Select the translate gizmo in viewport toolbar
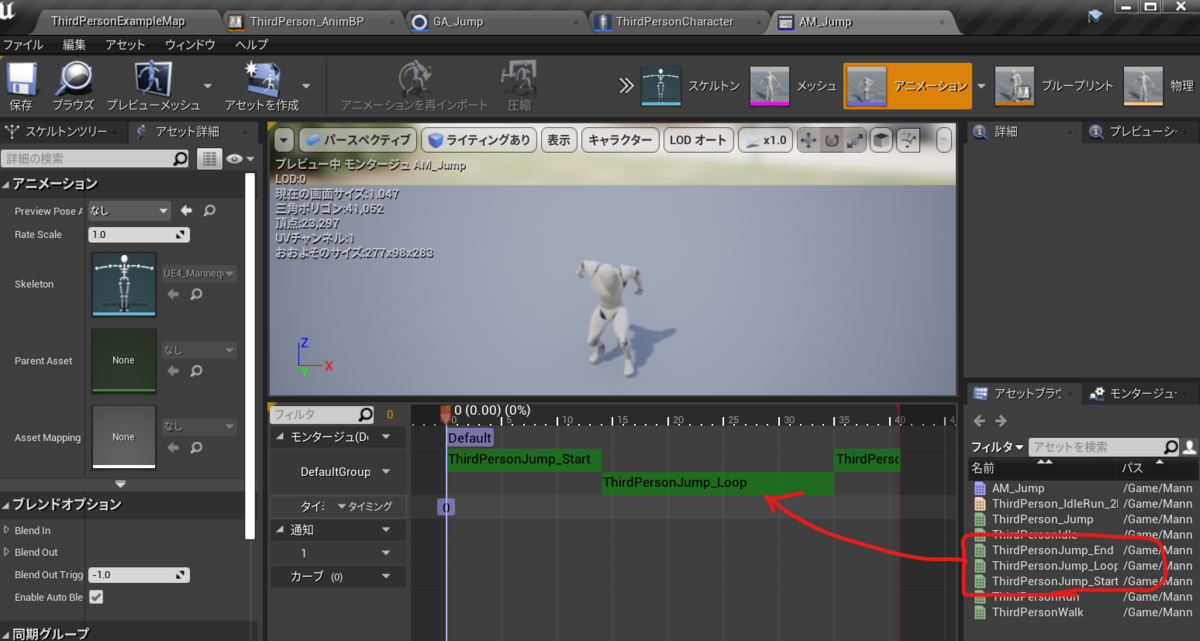The image size is (1200, 641). [808, 141]
